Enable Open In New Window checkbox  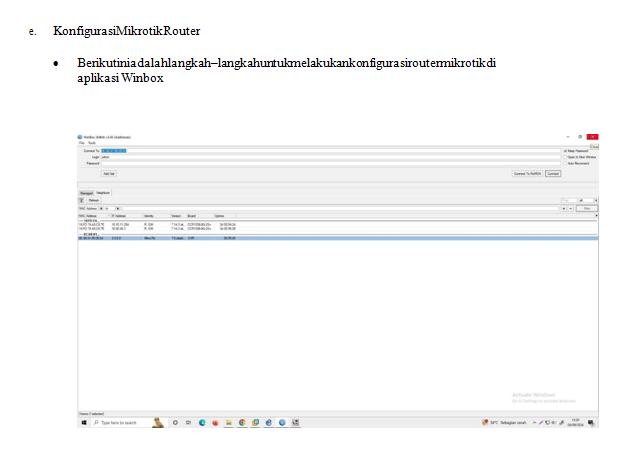(566, 157)
